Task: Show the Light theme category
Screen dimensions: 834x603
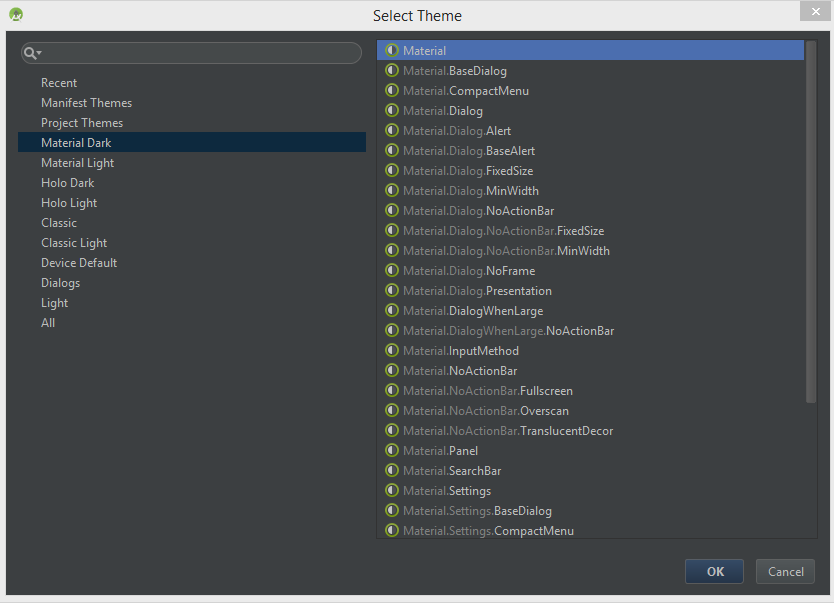Action: click(55, 303)
